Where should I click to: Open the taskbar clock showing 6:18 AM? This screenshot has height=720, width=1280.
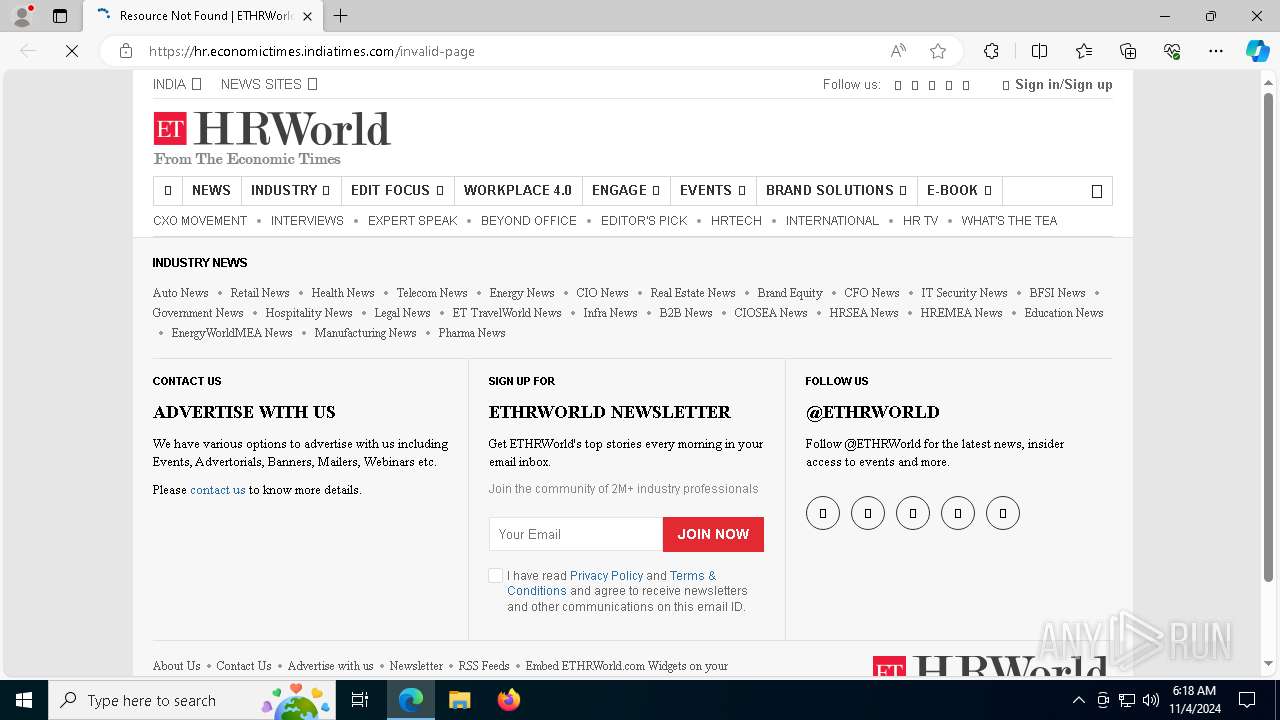[1194, 700]
